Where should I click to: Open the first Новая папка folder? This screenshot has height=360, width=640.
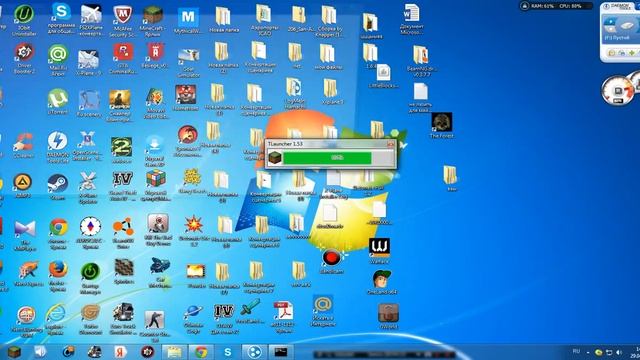coord(223,17)
